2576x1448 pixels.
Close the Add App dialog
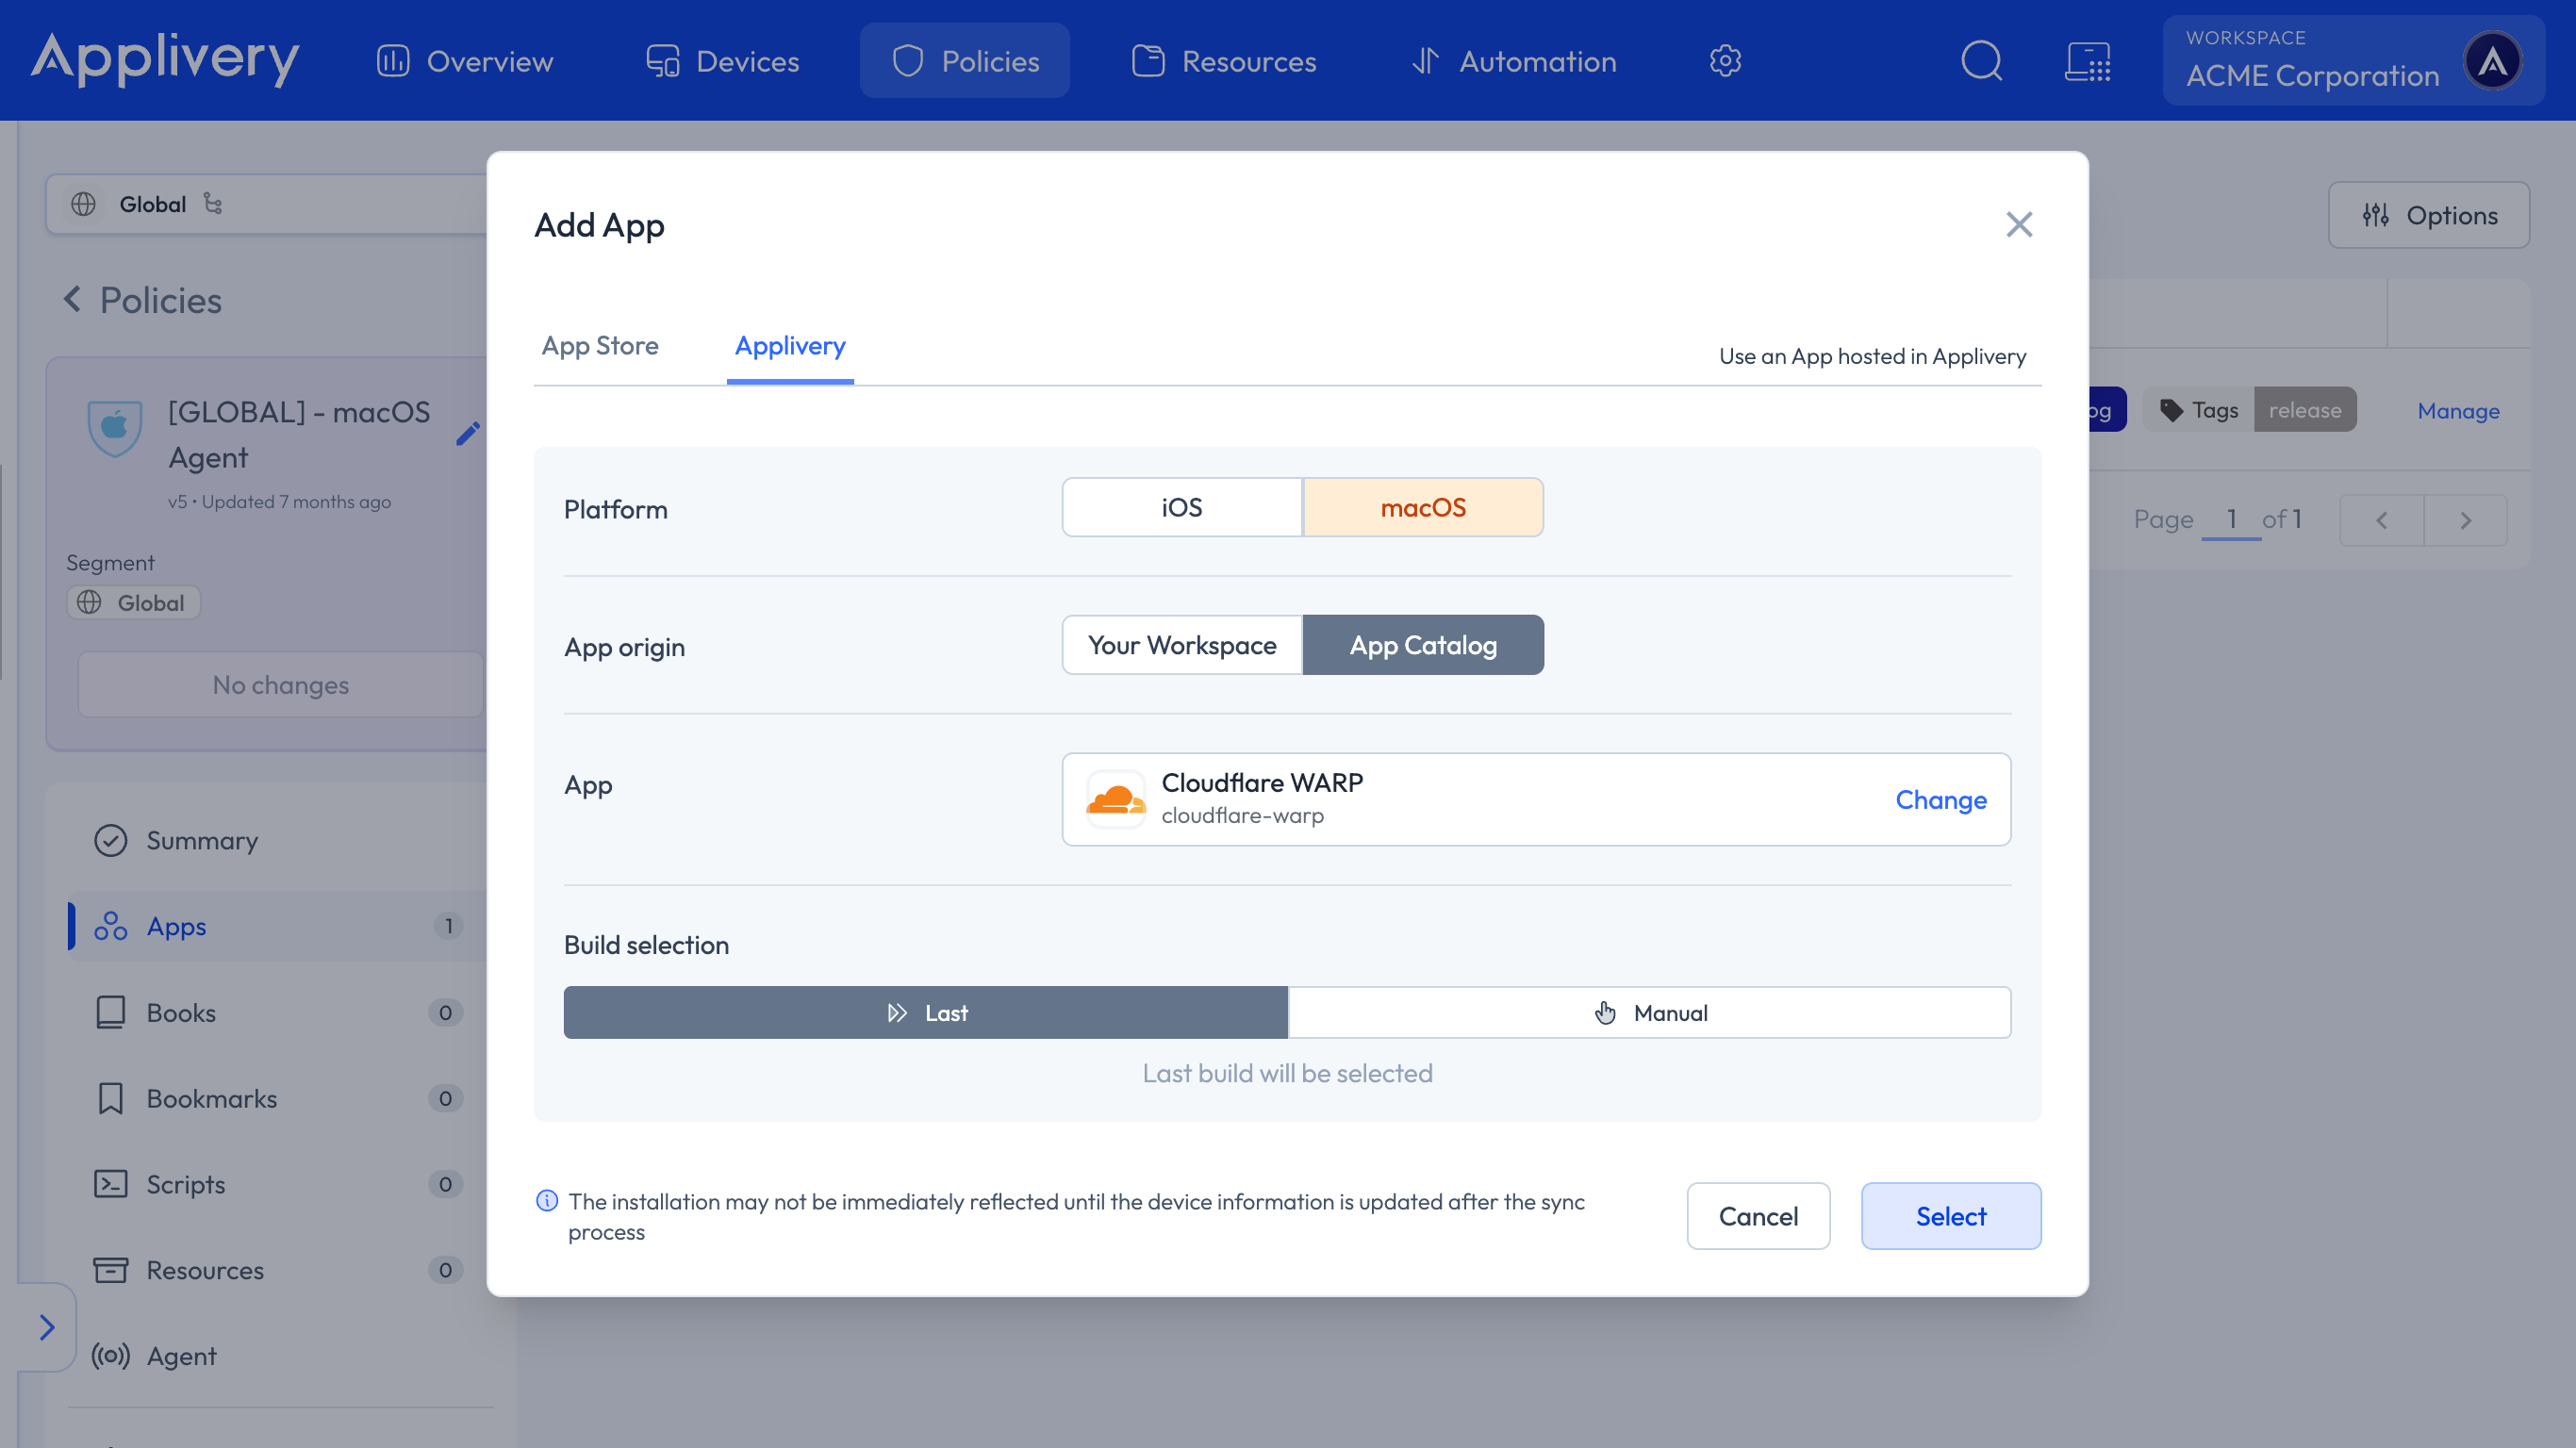pyautogui.click(x=2019, y=224)
